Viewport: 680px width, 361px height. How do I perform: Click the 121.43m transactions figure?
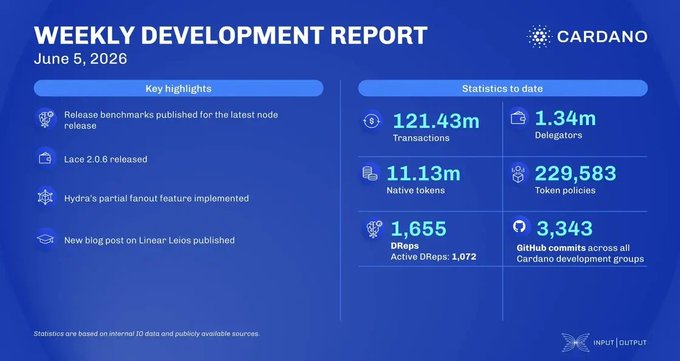pos(436,121)
